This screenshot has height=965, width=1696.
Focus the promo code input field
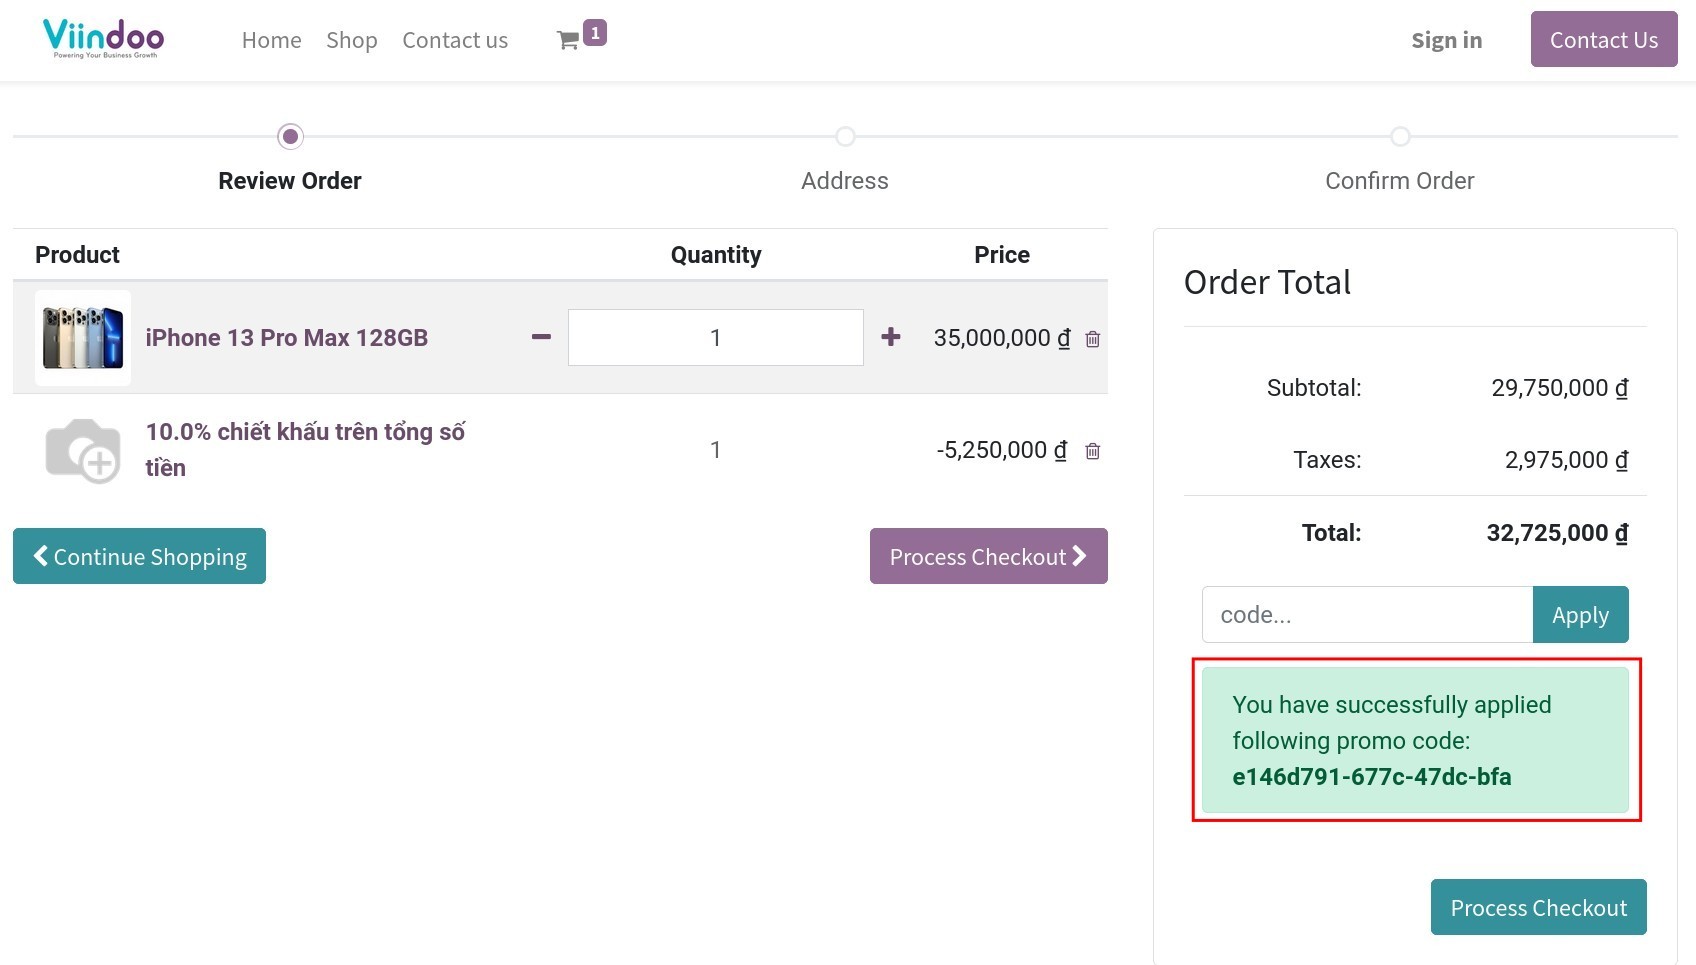pos(1367,615)
